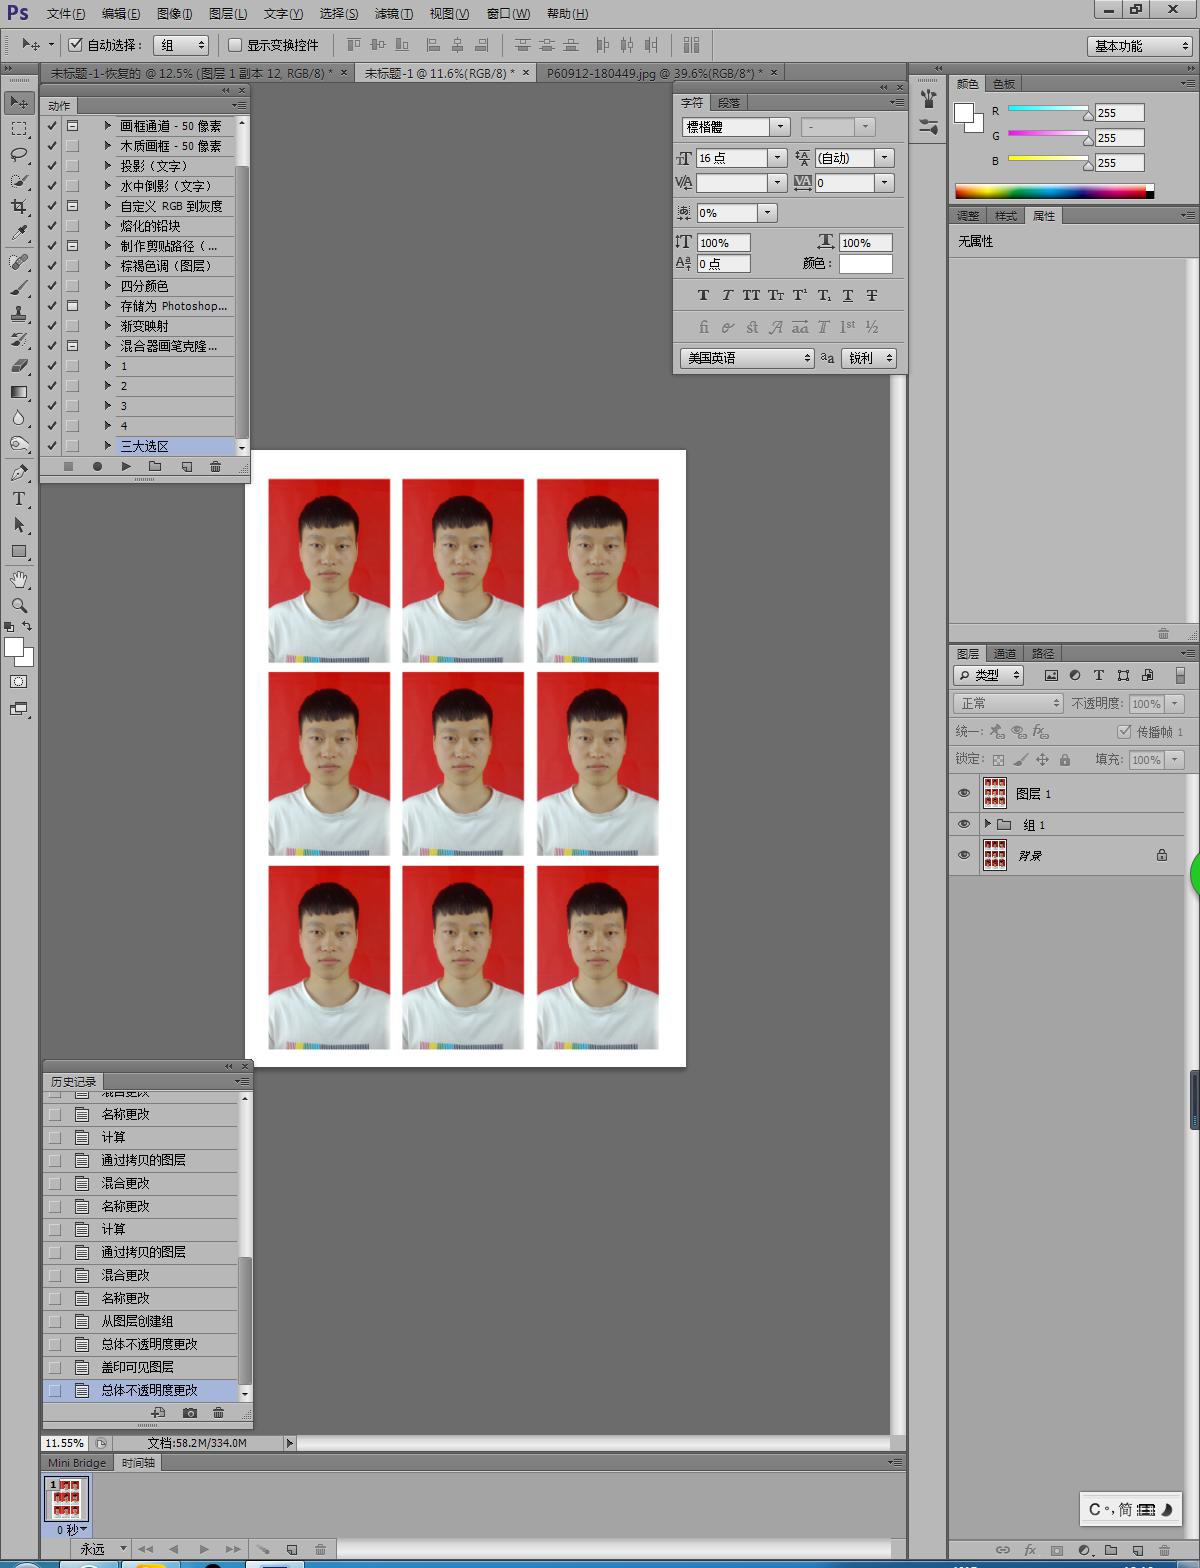Enable the 显示变换控件 checkbox
Viewport: 1200px width, 1568px height.
[x=235, y=45]
